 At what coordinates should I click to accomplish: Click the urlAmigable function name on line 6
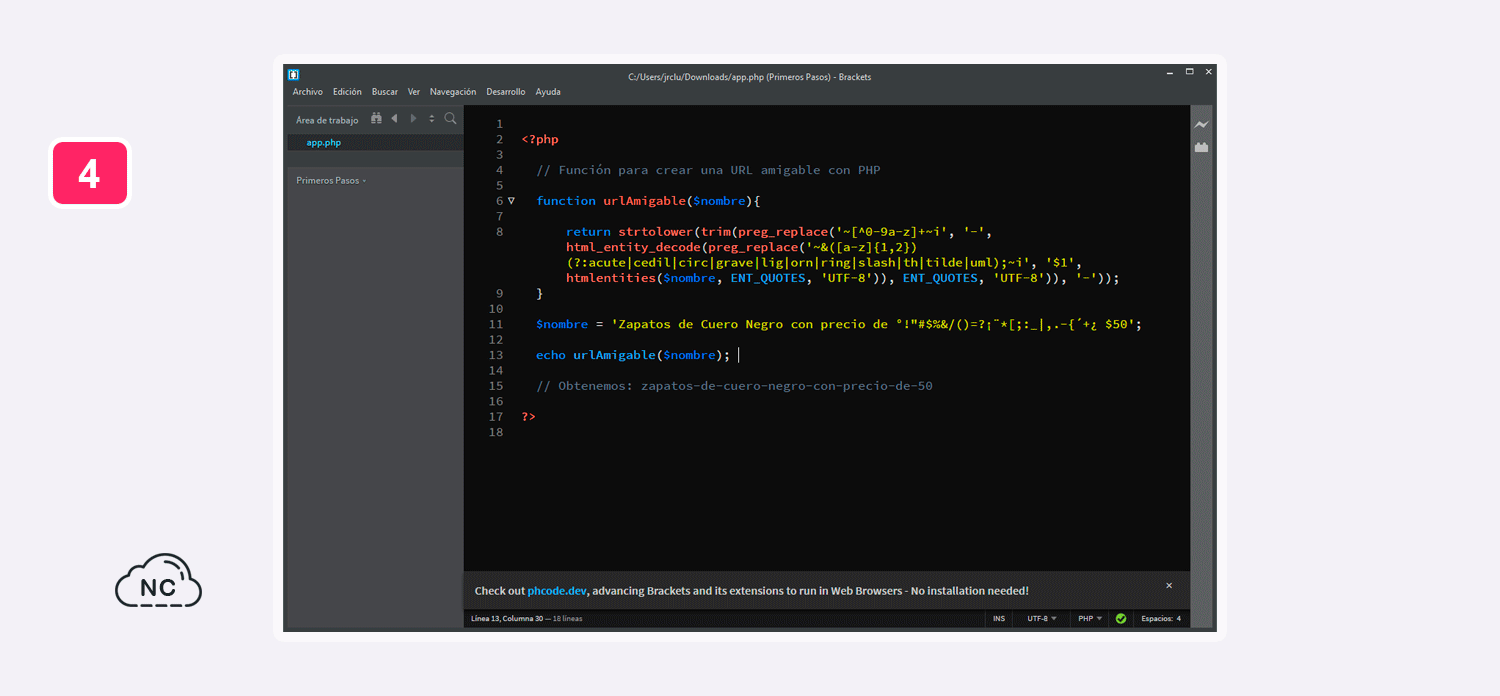644,201
